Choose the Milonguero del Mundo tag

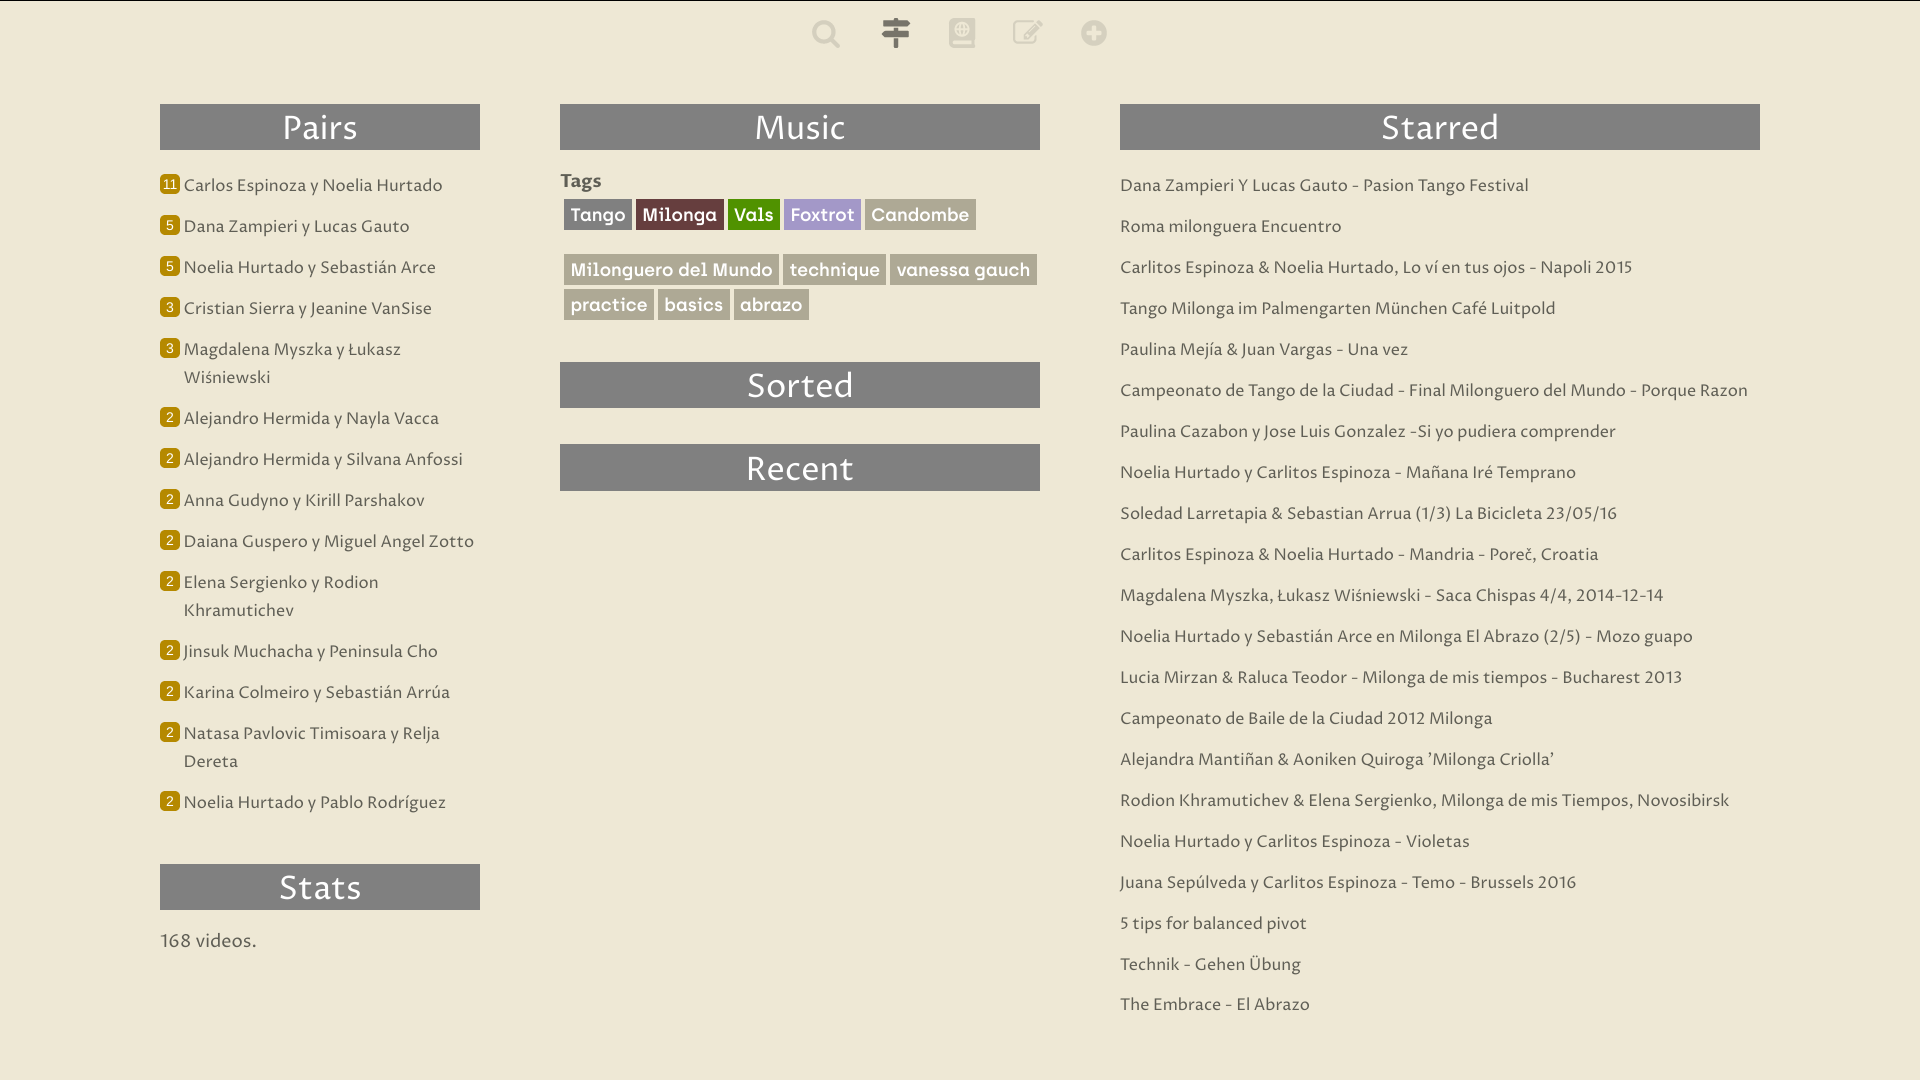click(x=671, y=270)
